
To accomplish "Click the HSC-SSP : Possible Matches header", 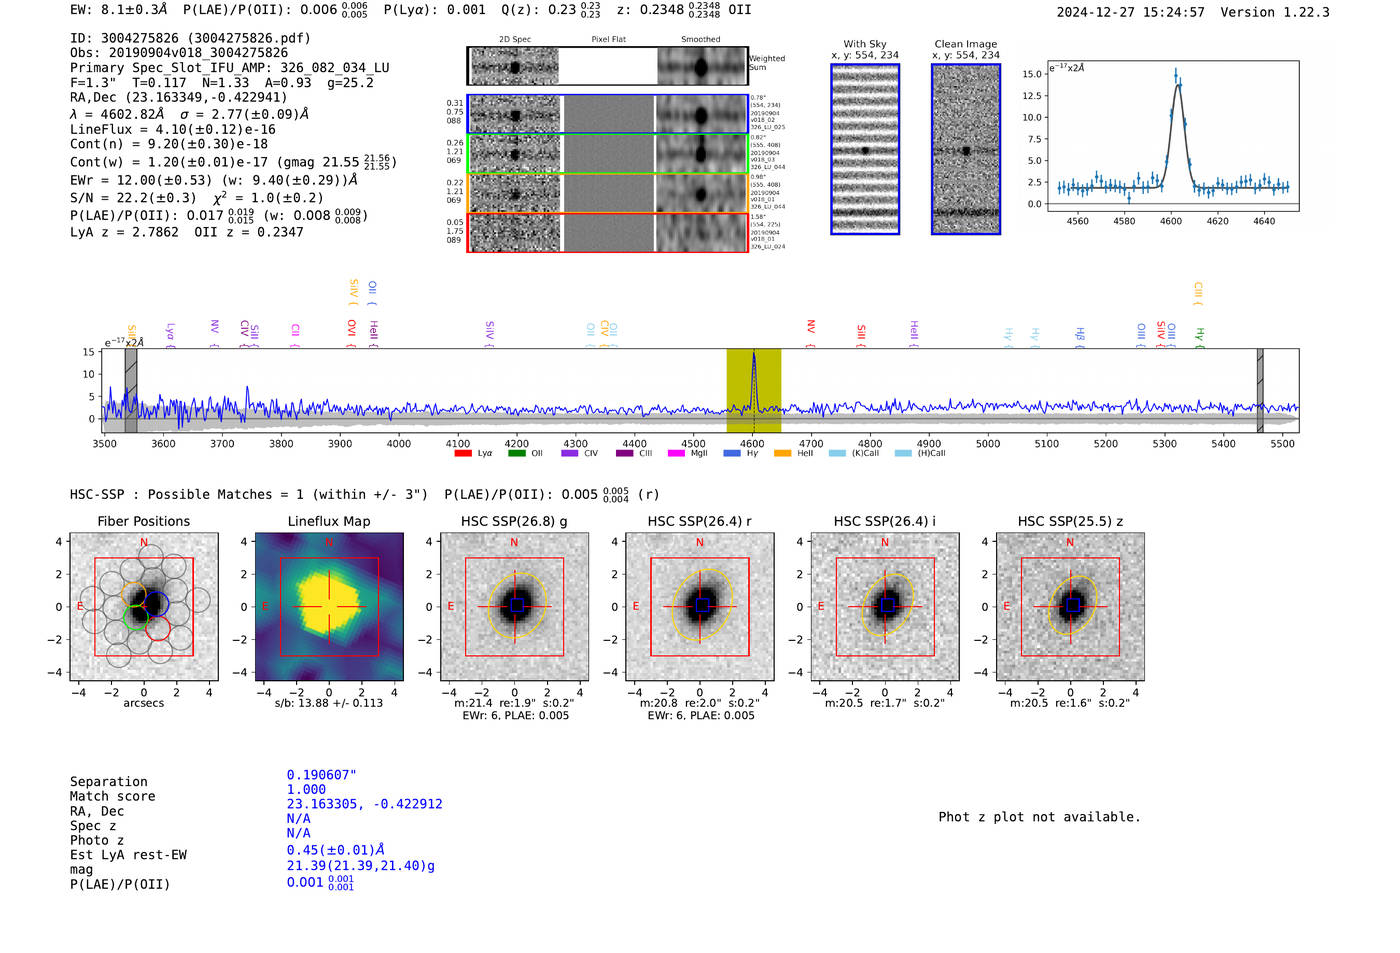I will 249,494.
